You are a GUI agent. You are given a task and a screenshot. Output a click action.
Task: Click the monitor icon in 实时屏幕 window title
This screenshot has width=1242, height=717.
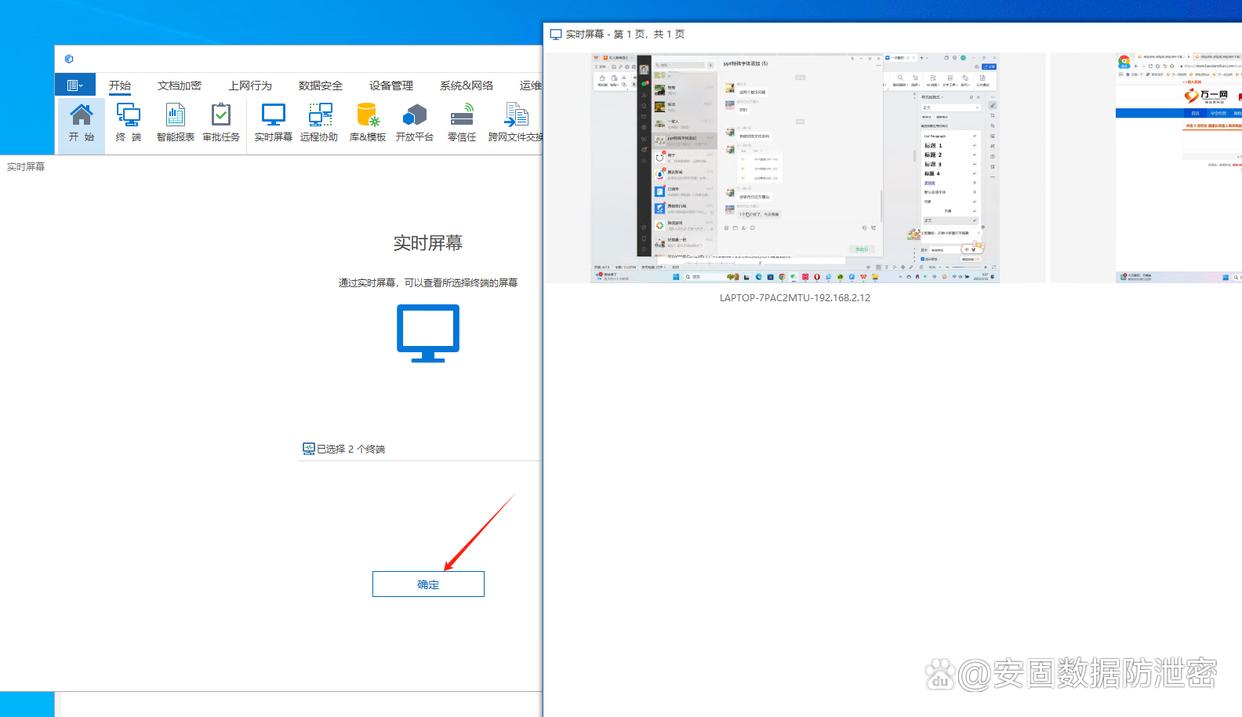tap(555, 34)
